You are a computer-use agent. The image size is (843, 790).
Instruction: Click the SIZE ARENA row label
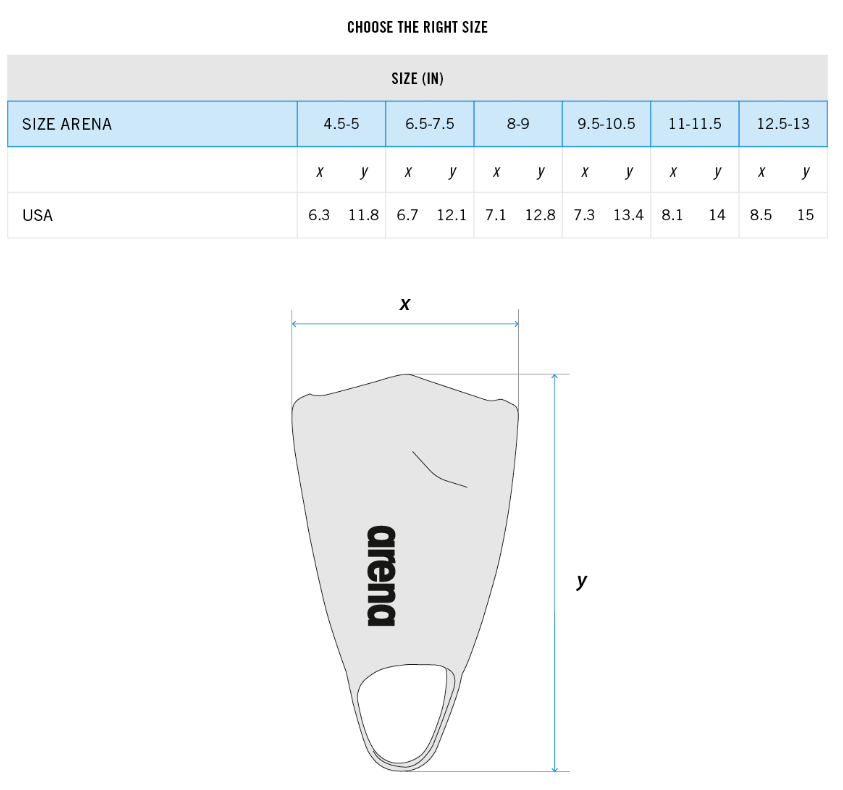67,124
